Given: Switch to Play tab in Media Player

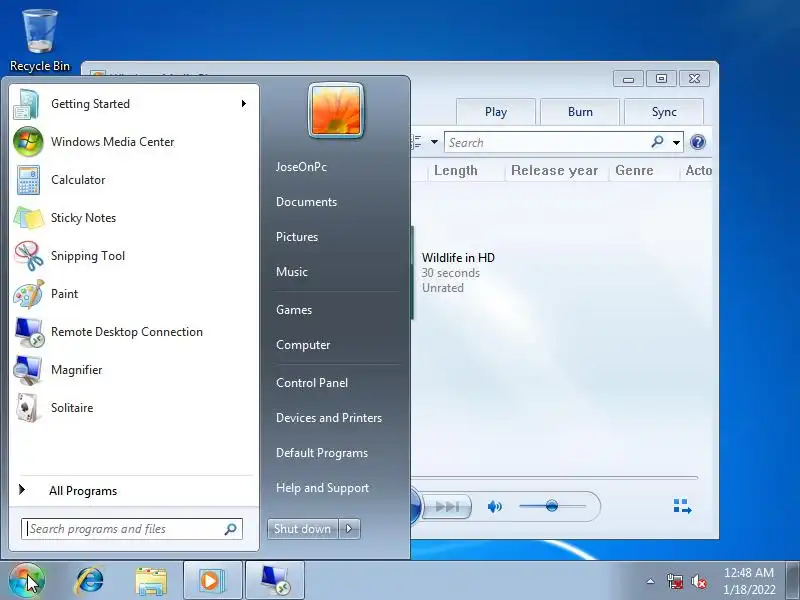Looking at the screenshot, I should coord(496,112).
